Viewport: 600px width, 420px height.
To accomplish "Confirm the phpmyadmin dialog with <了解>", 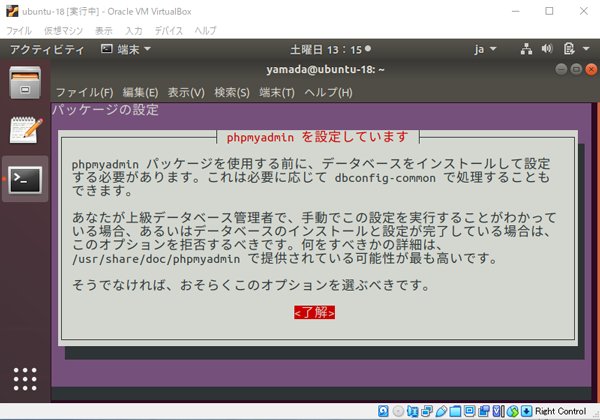I will point(315,313).
